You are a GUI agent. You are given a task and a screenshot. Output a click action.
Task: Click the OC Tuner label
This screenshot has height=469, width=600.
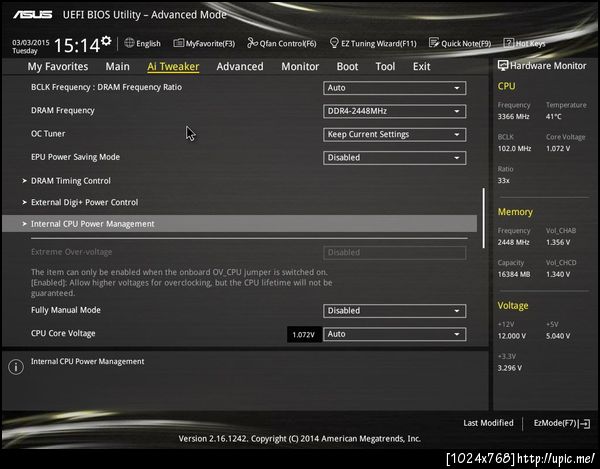click(48, 134)
